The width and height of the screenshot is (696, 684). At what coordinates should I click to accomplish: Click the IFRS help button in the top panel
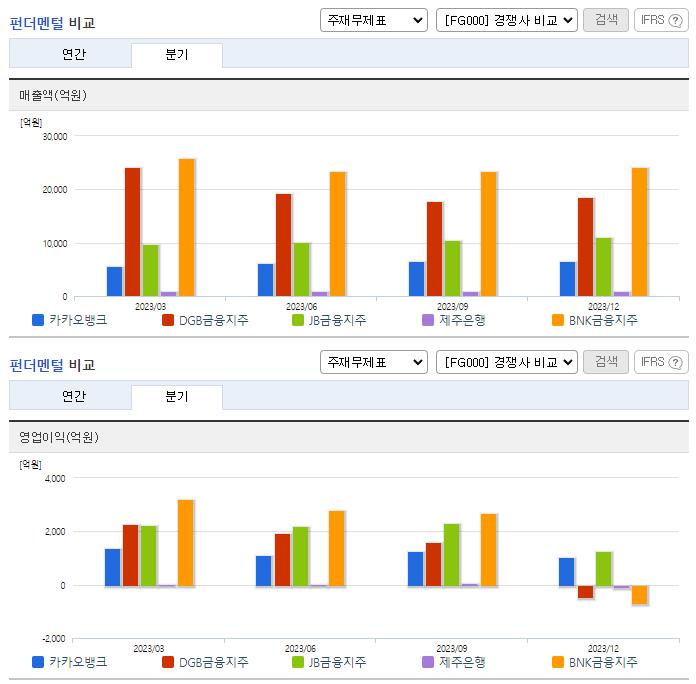pos(661,20)
